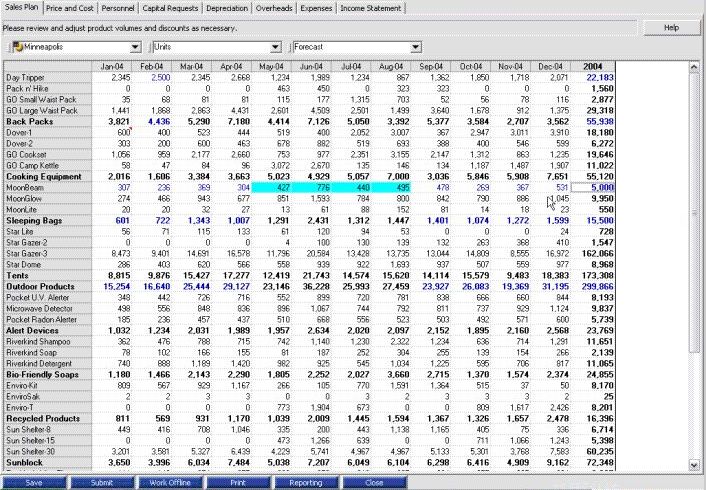Select the Day Tripper row label
Screen dimensions: 706x490
[x=48, y=77]
